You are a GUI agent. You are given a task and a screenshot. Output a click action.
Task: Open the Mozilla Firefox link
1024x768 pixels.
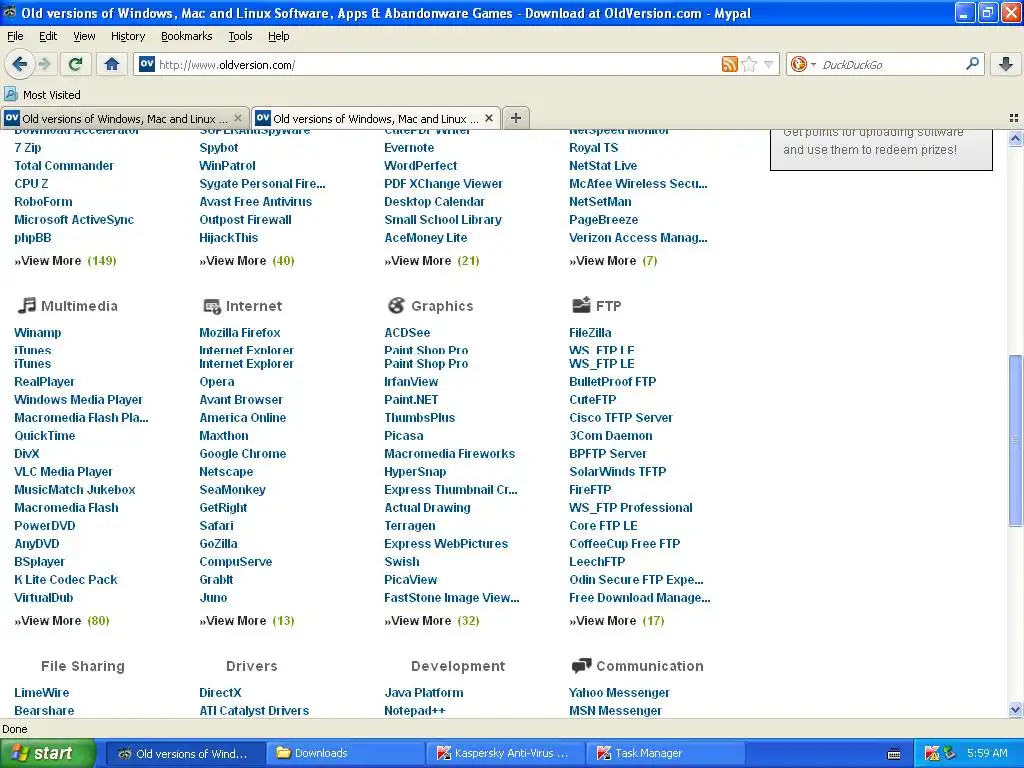click(x=240, y=332)
